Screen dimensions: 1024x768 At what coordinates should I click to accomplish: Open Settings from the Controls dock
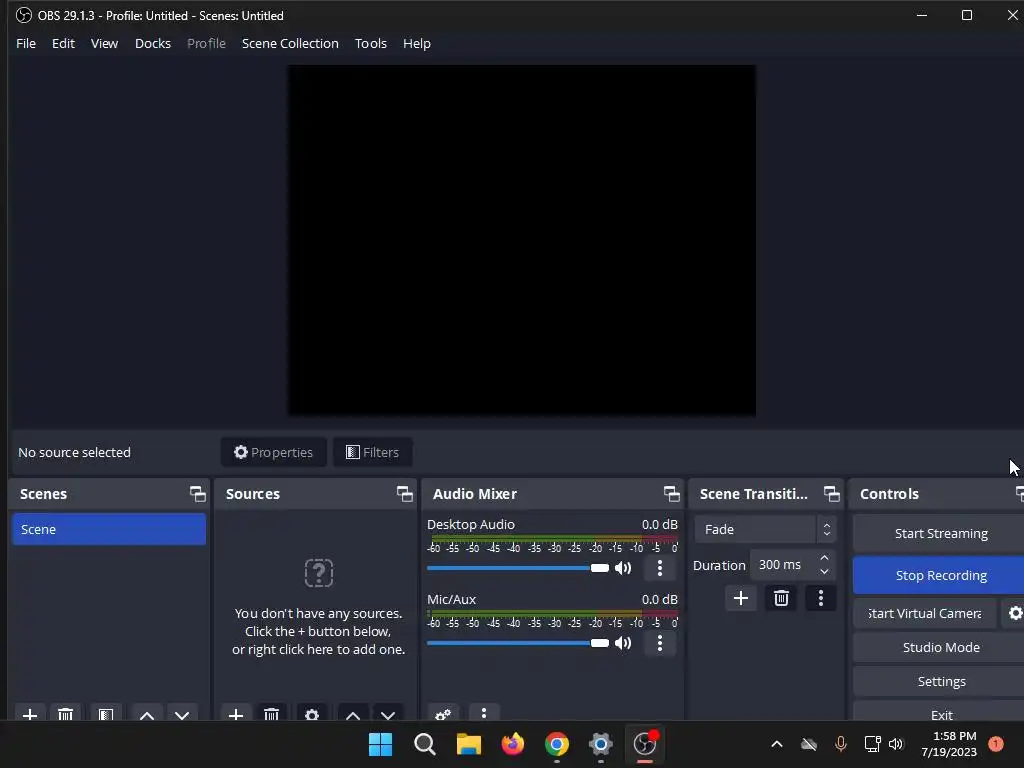941,681
